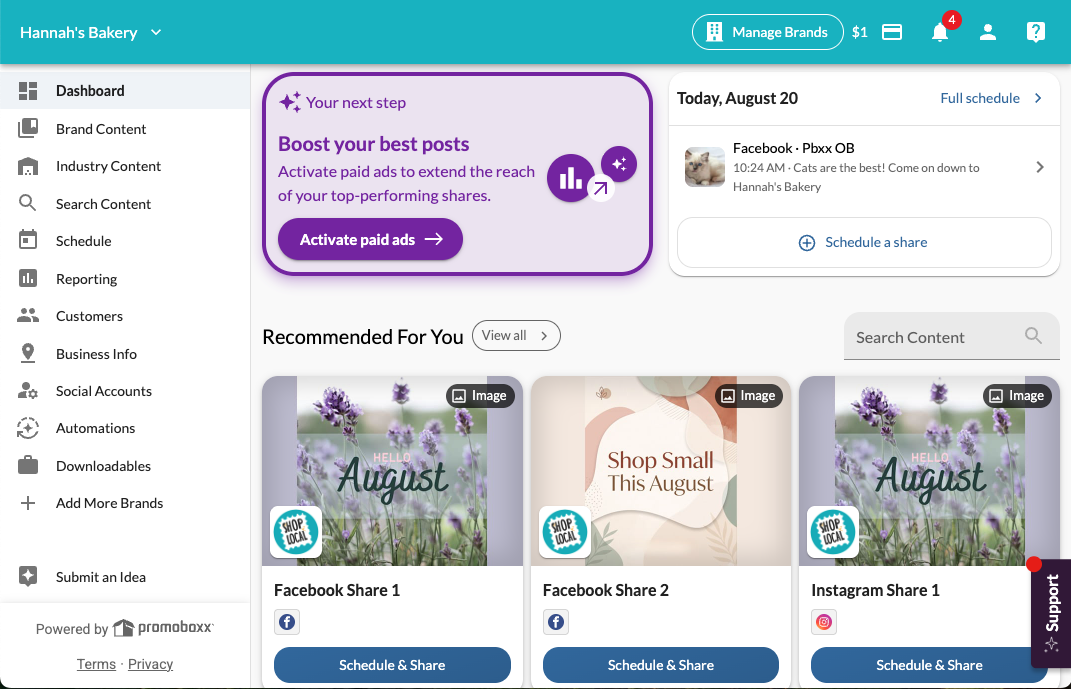This screenshot has height=689, width=1071.
Task: Open the Support side tab
Action: pyautogui.click(x=1051, y=613)
